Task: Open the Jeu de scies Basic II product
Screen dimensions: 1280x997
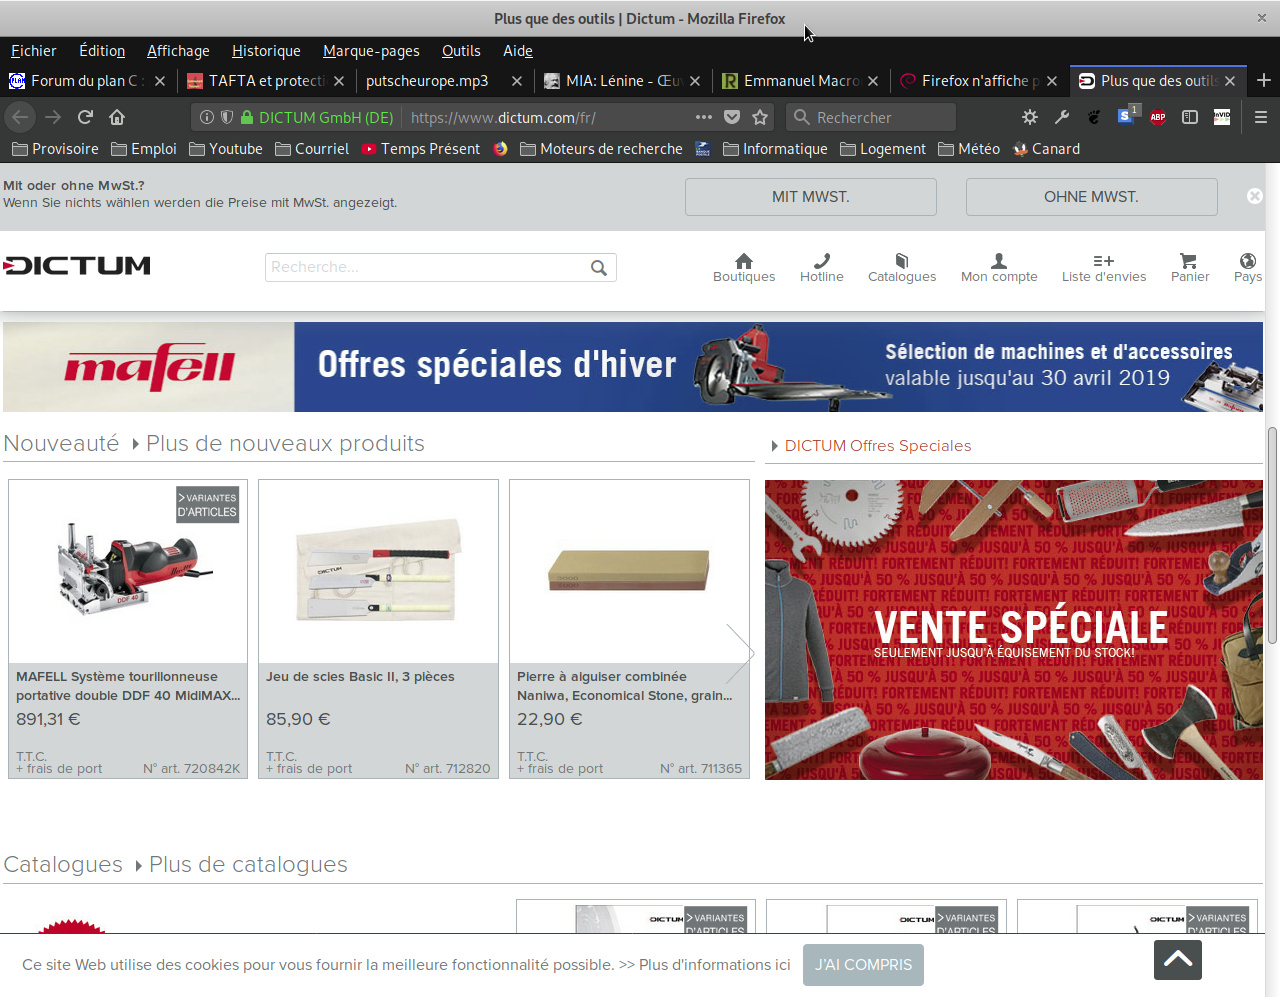Action: [x=378, y=629]
